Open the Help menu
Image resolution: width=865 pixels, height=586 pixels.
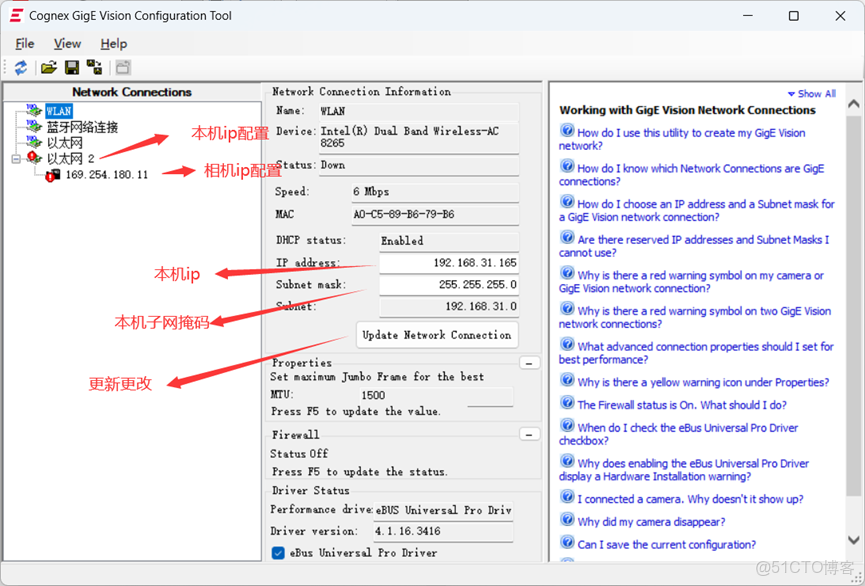(x=113, y=43)
